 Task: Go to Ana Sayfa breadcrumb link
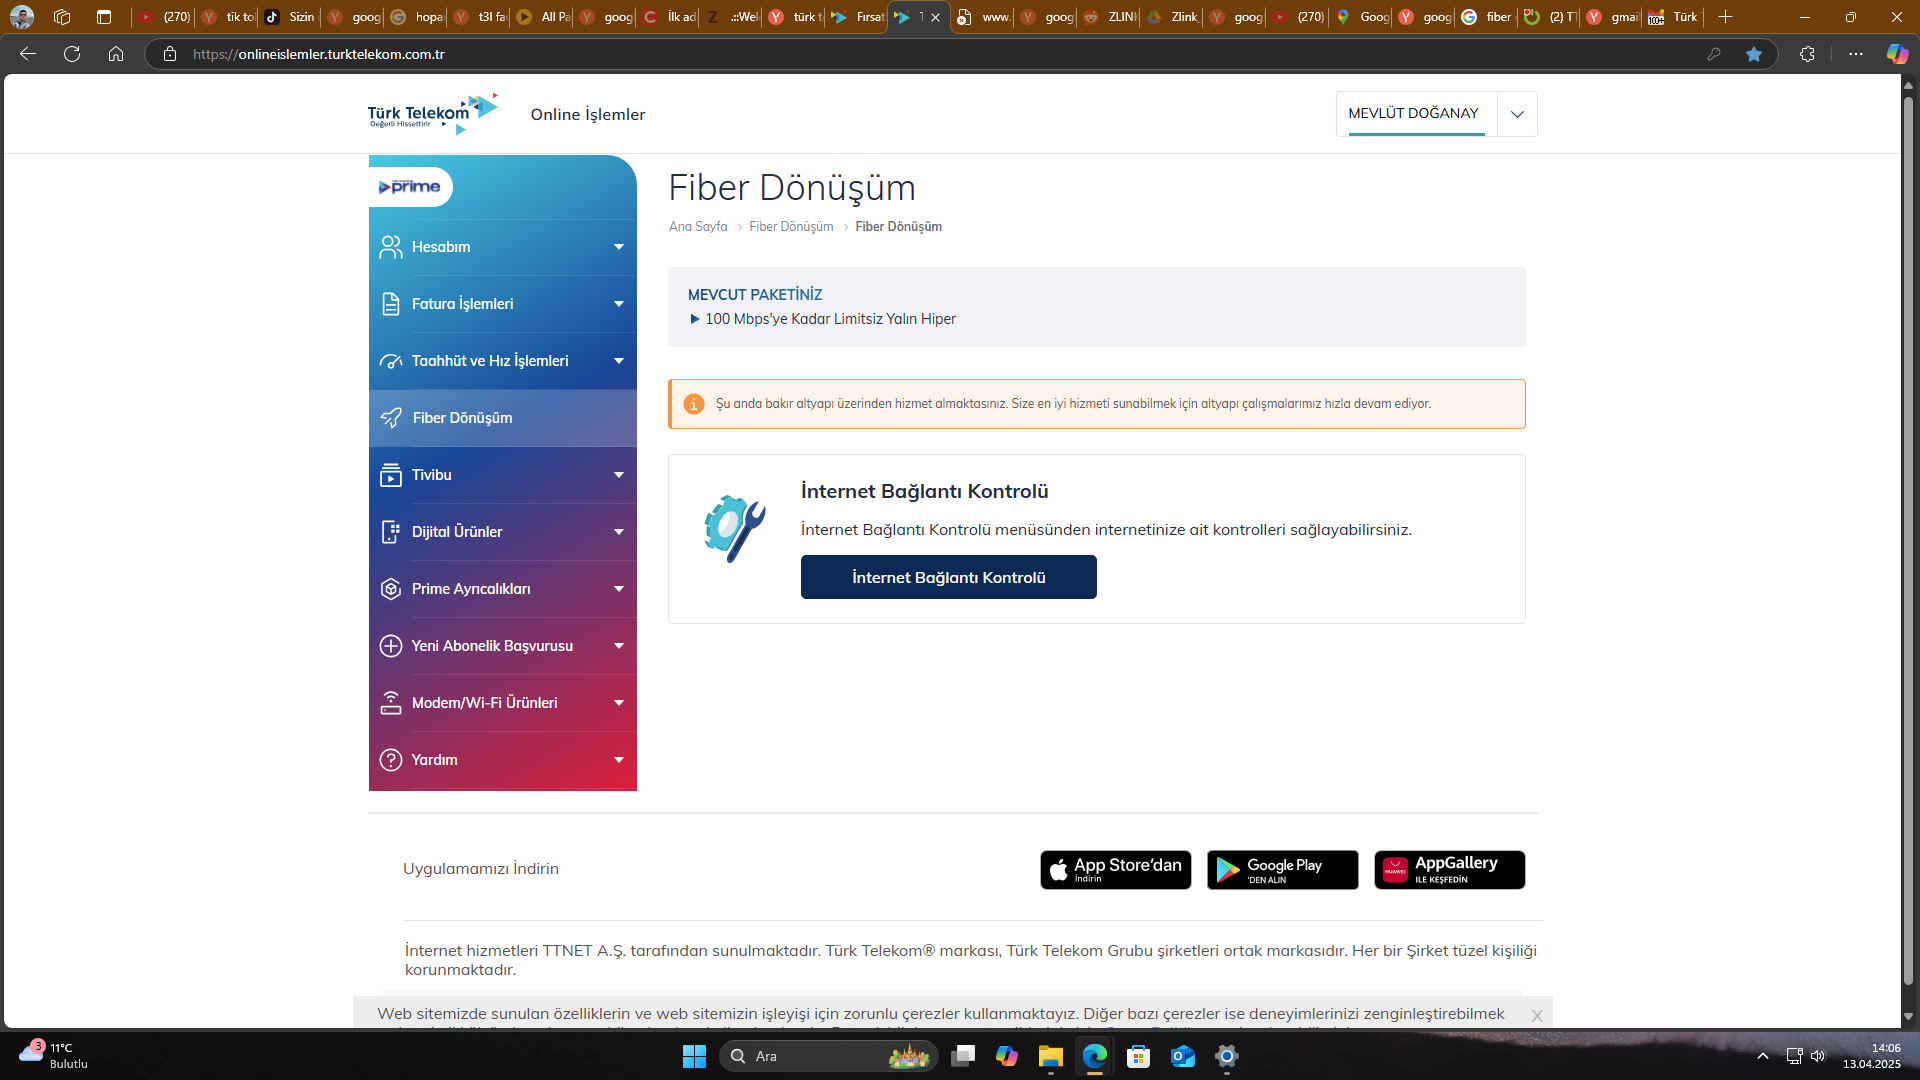698,227
